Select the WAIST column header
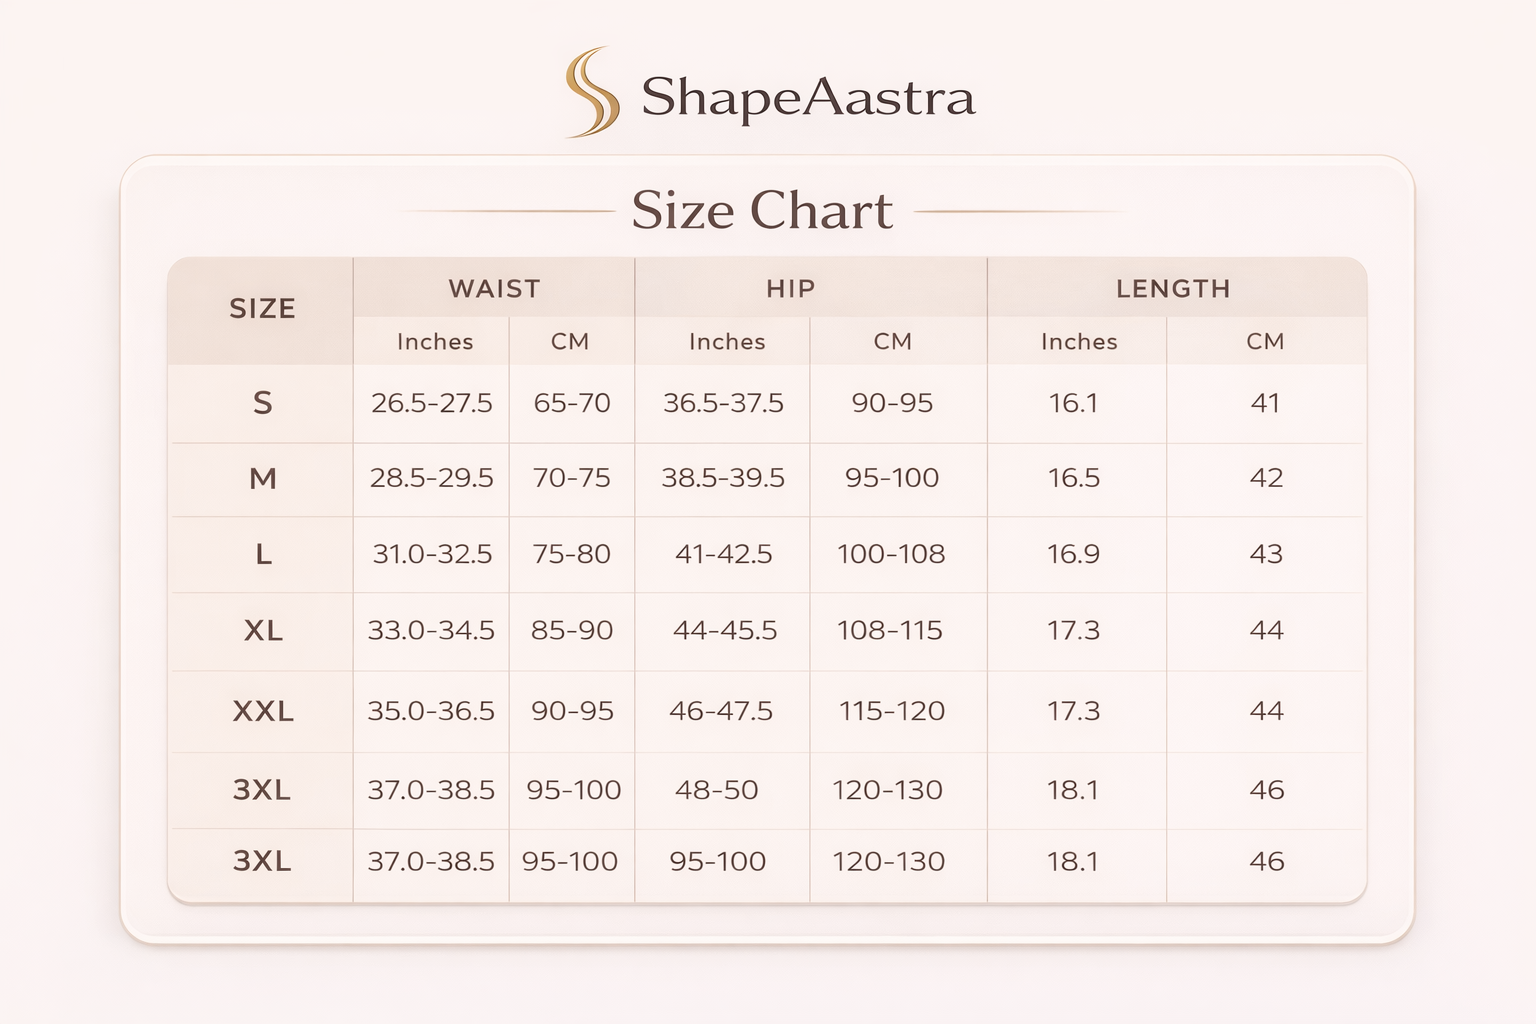 tap(494, 289)
